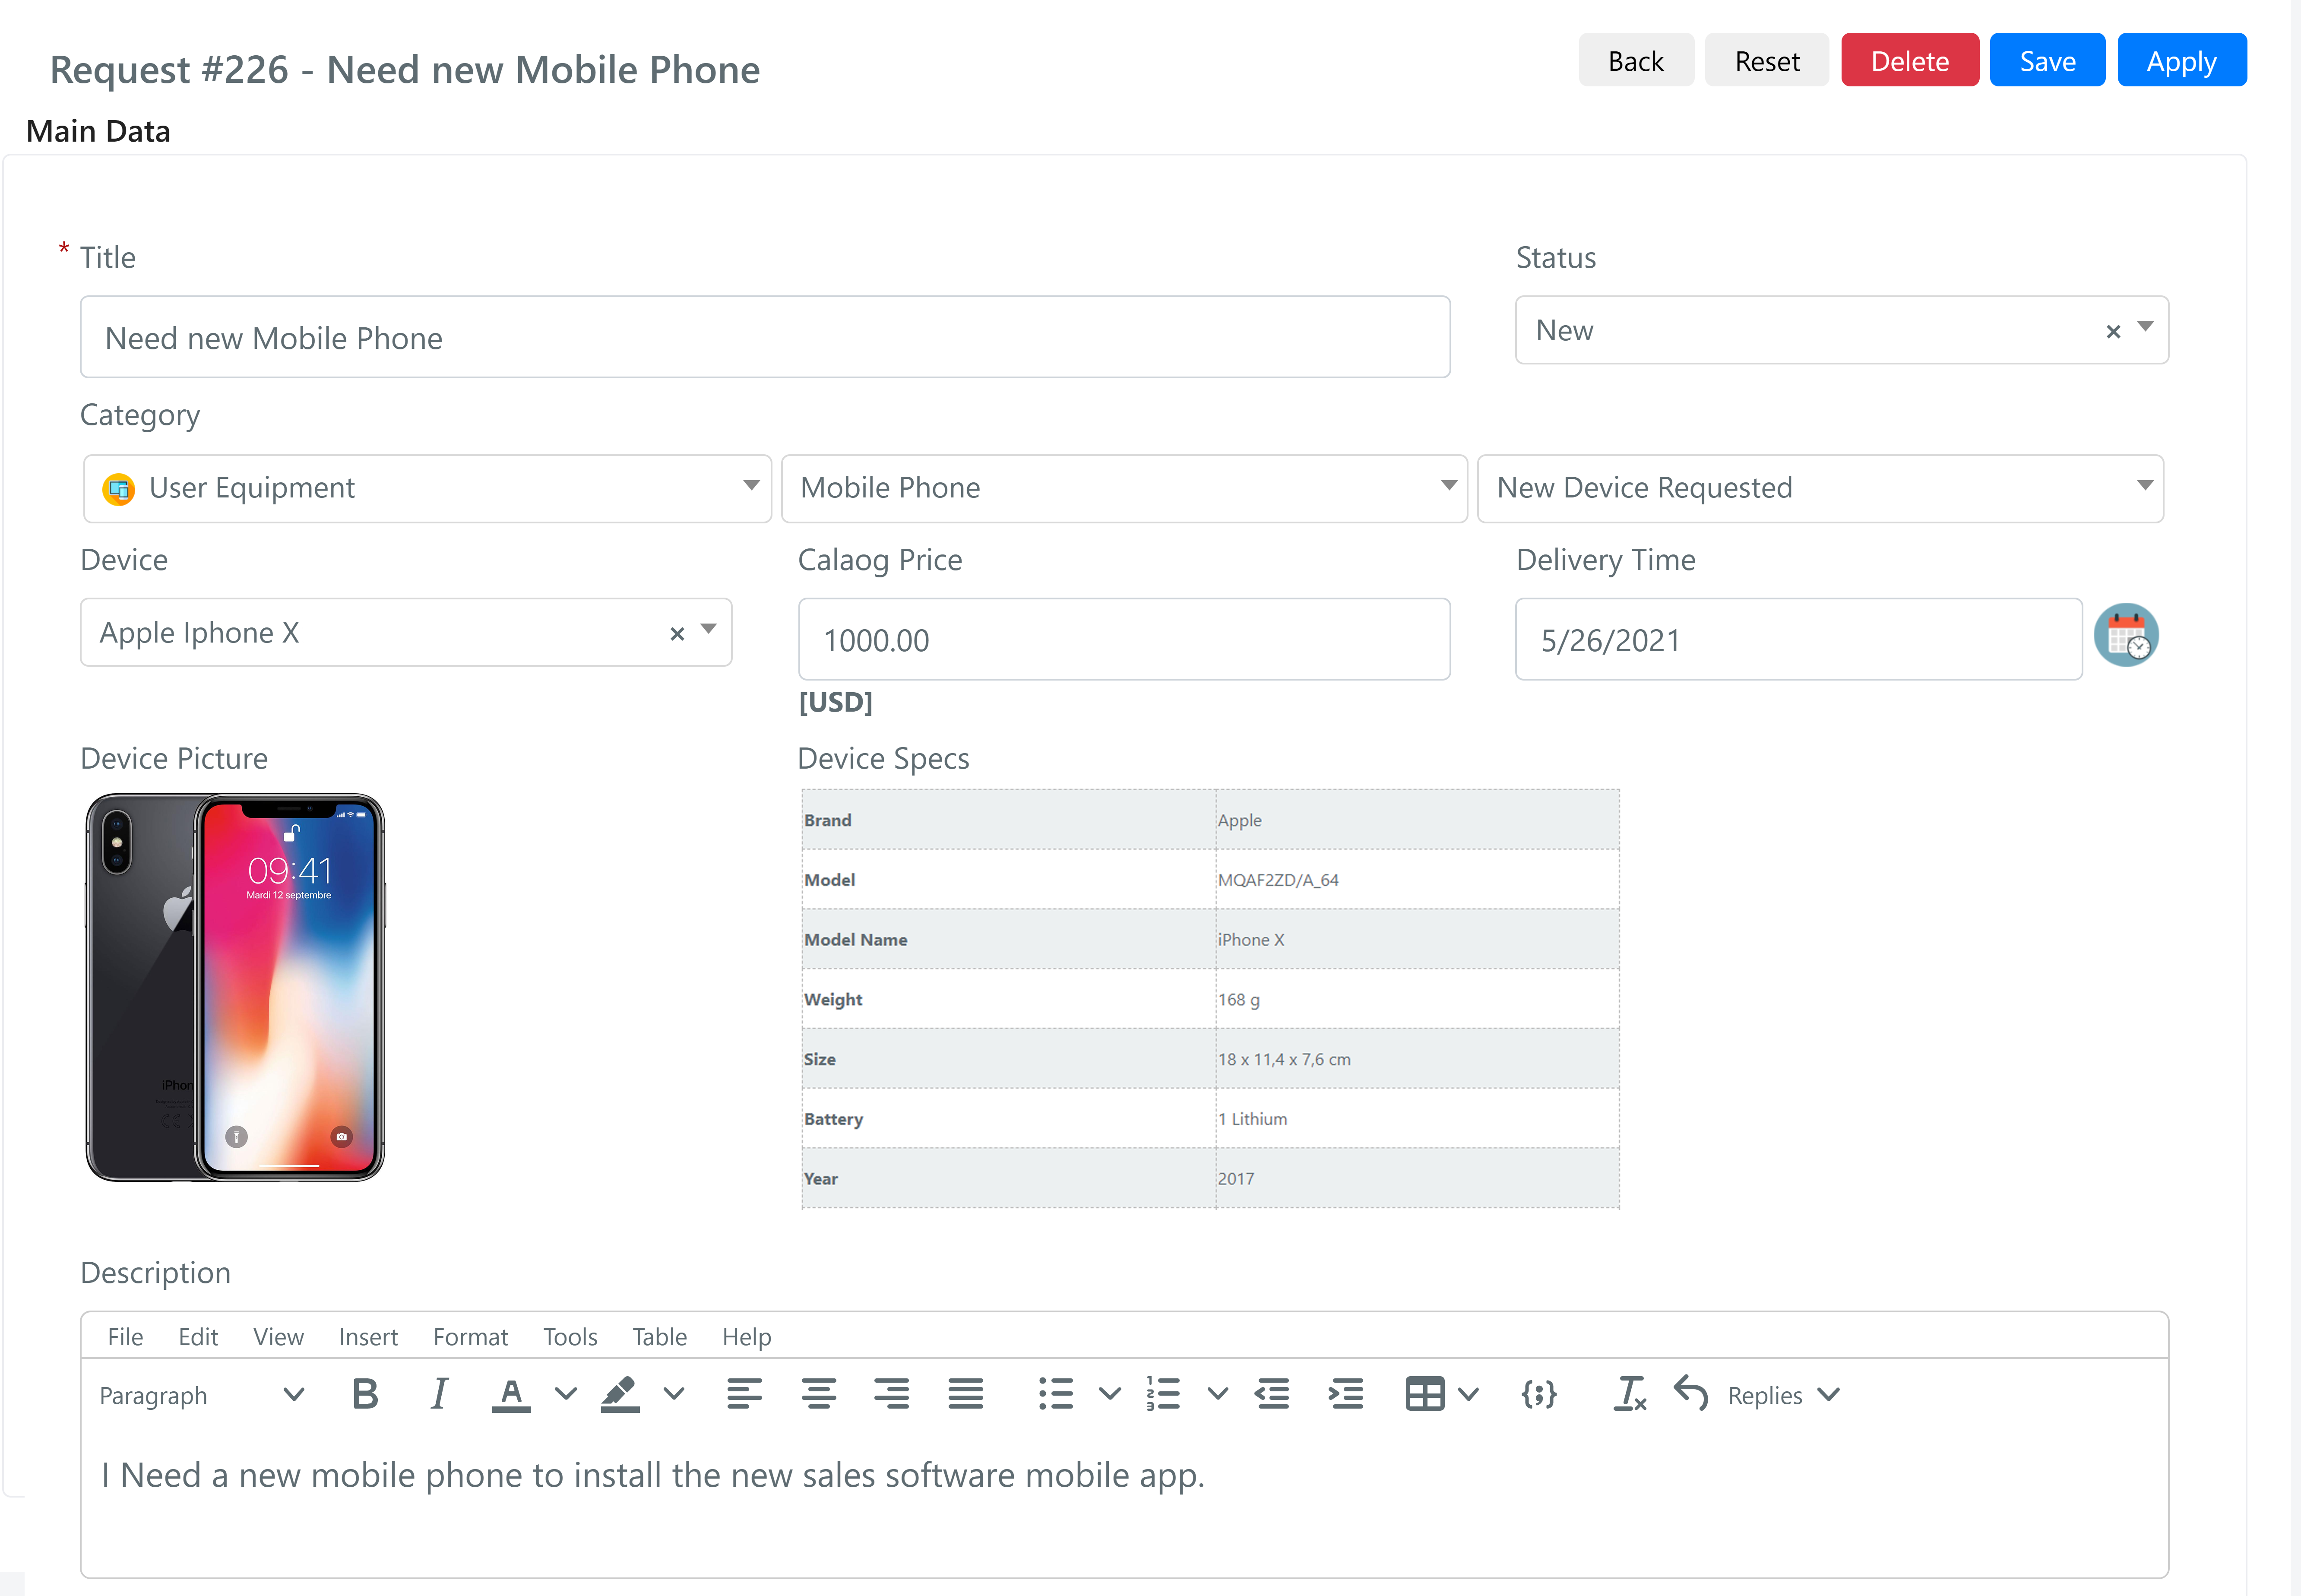Click the increase indent icon
Image resolution: width=2301 pixels, height=1596 pixels.
1345,1394
